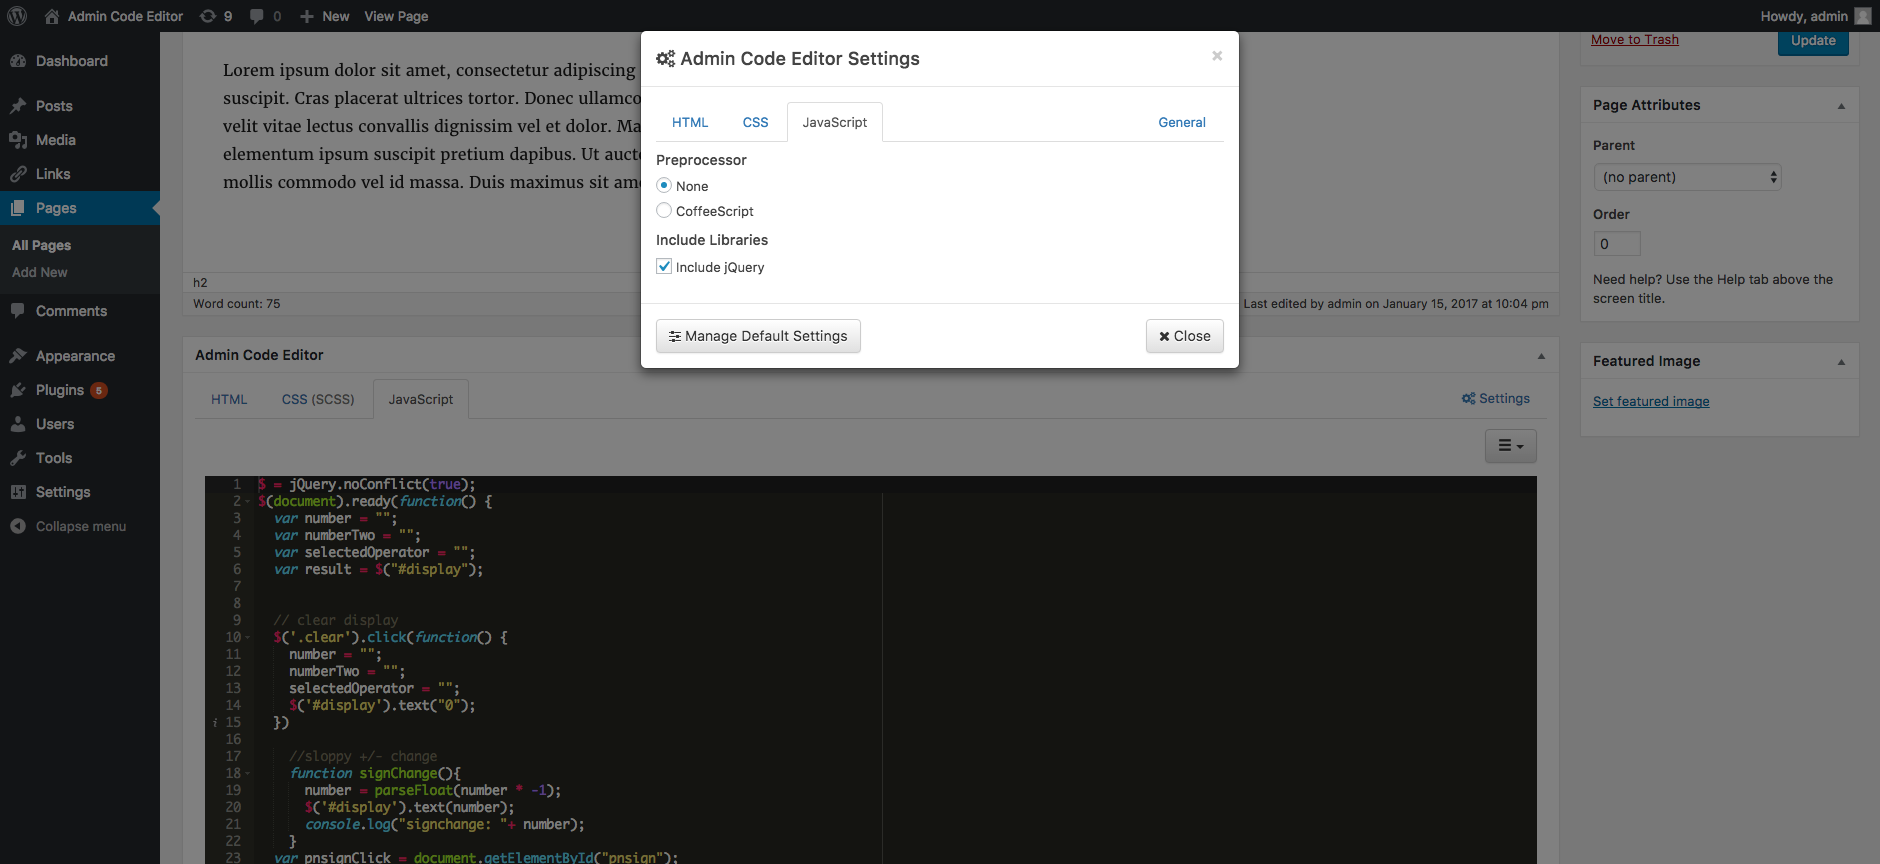Click the Pages sidebar icon
The image size is (1880, 864).
[18, 208]
